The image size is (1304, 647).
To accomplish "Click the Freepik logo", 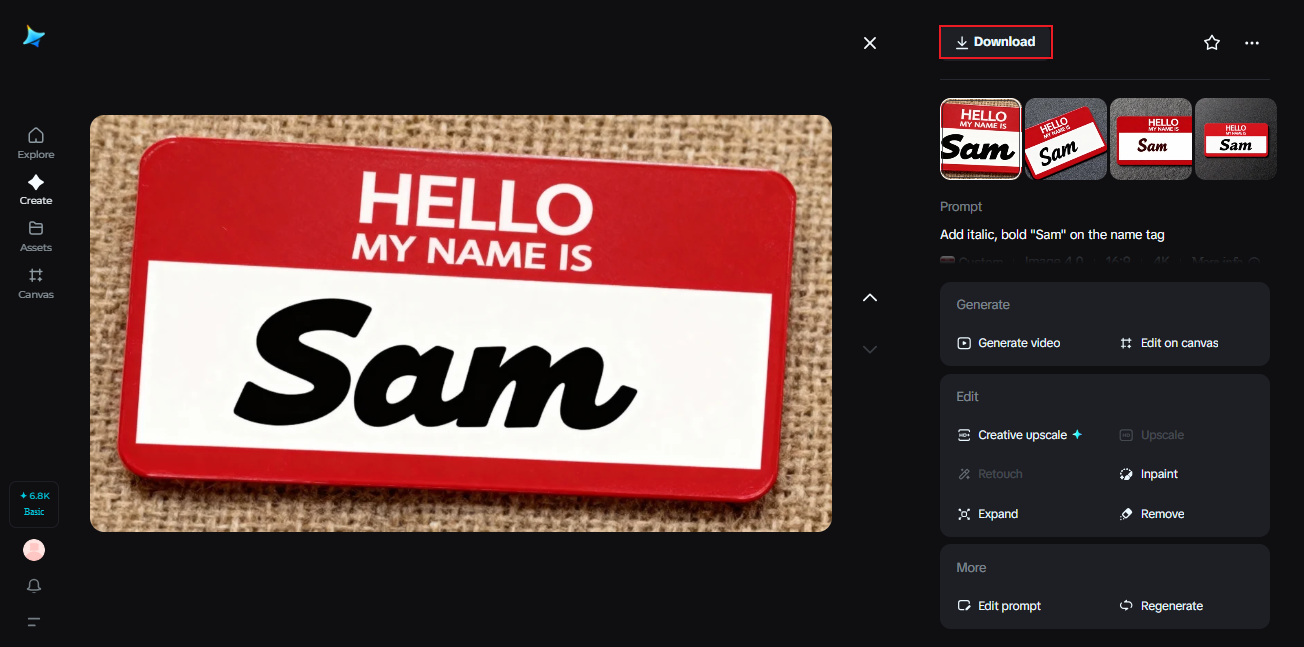I will coord(33,36).
